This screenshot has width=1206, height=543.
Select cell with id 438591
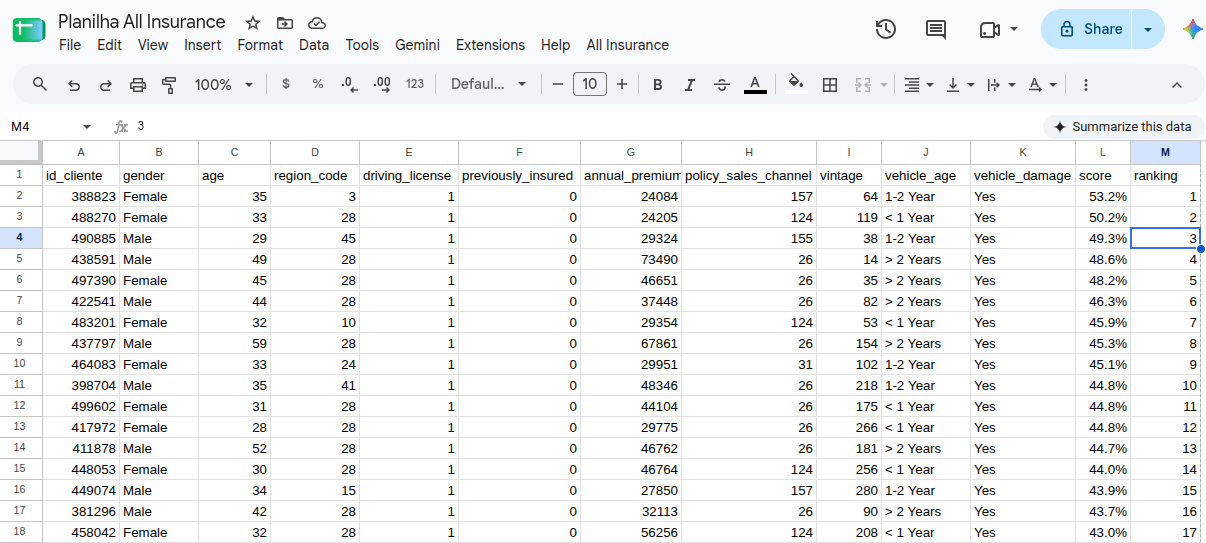pos(81,259)
